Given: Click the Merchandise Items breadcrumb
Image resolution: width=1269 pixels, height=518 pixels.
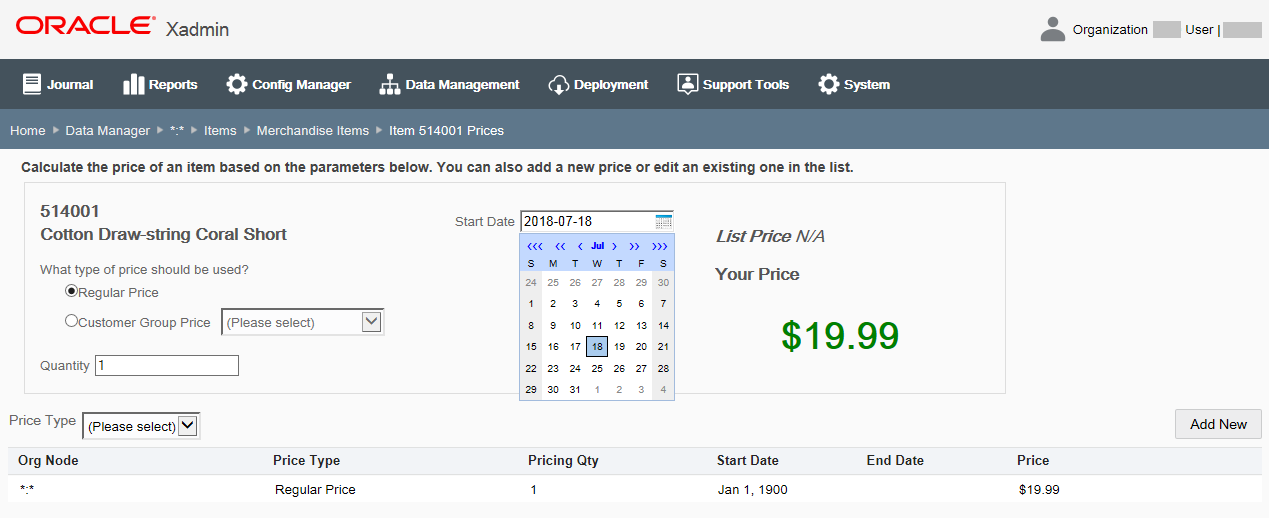Looking at the screenshot, I should pos(312,131).
